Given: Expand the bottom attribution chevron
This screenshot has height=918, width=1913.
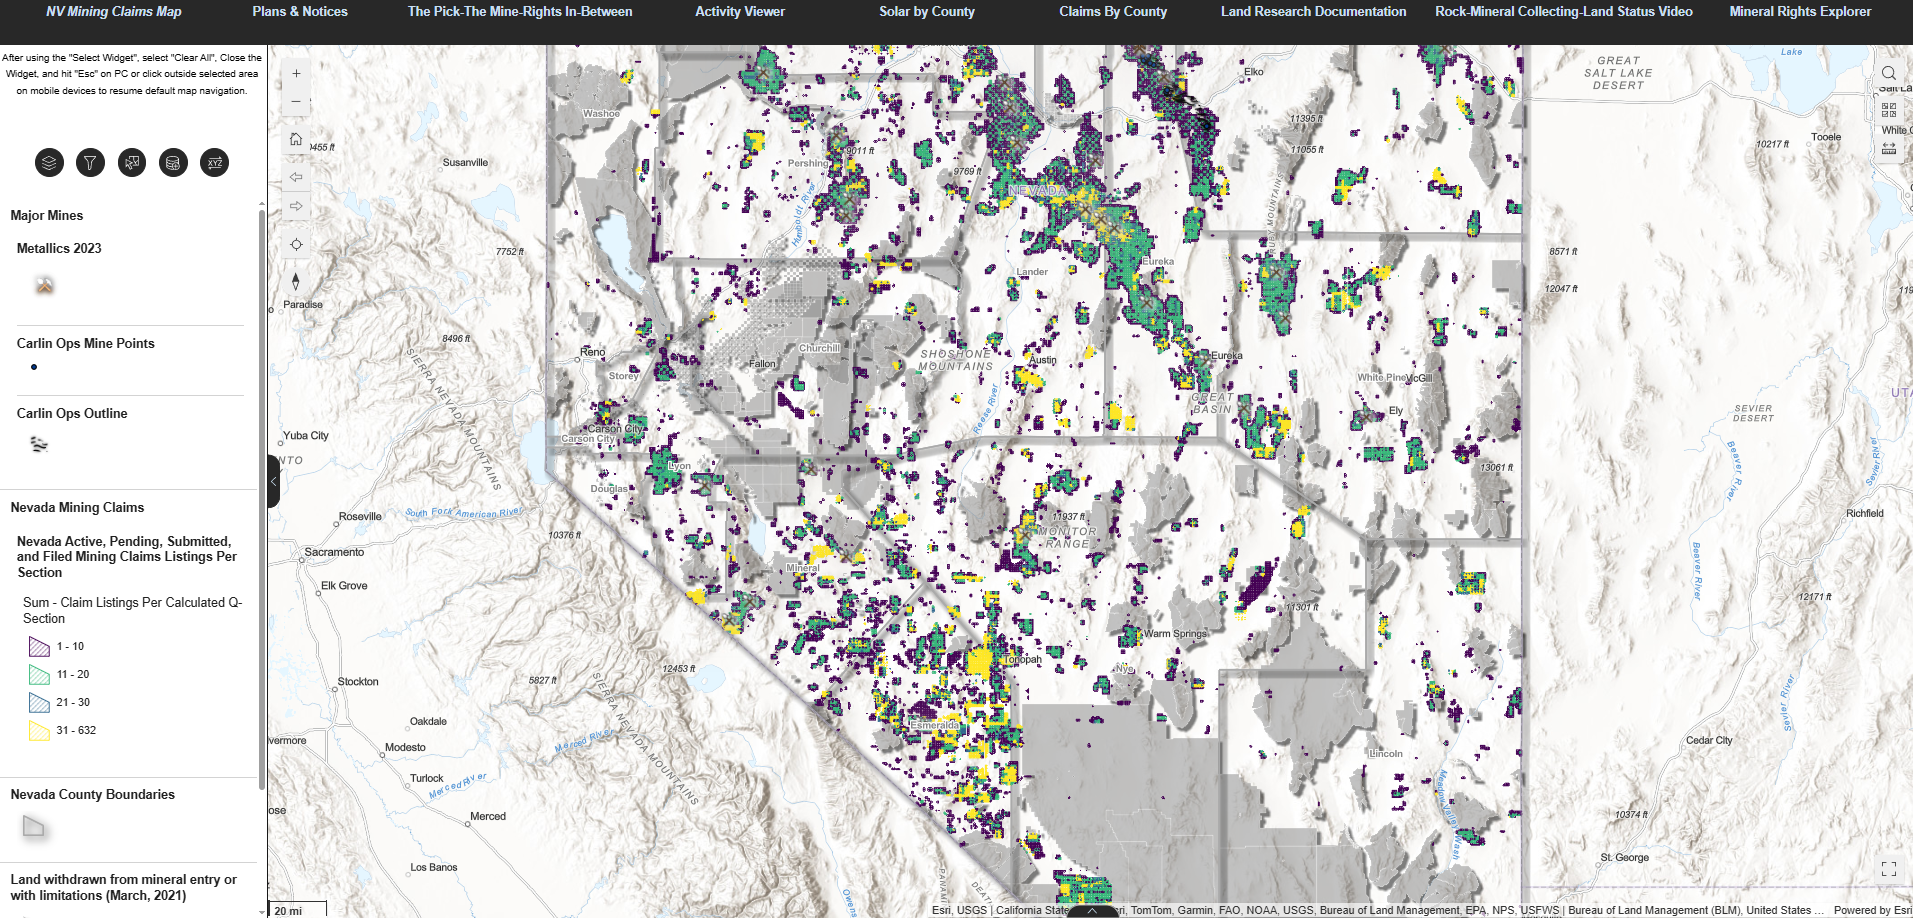Looking at the screenshot, I should pyautogui.click(x=1089, y=912).
